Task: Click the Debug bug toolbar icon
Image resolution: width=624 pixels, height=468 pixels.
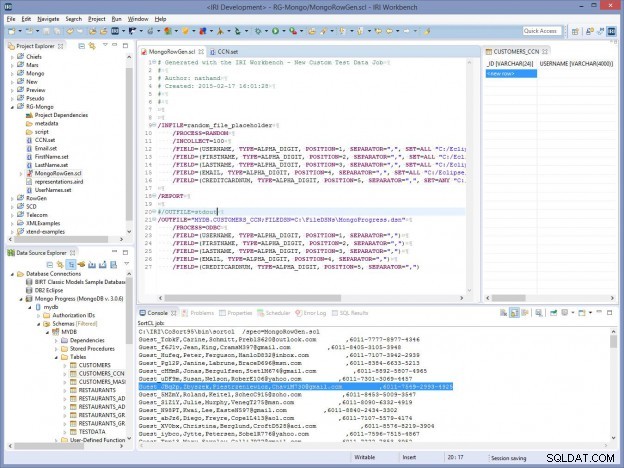Action: [x=258, y=31]
